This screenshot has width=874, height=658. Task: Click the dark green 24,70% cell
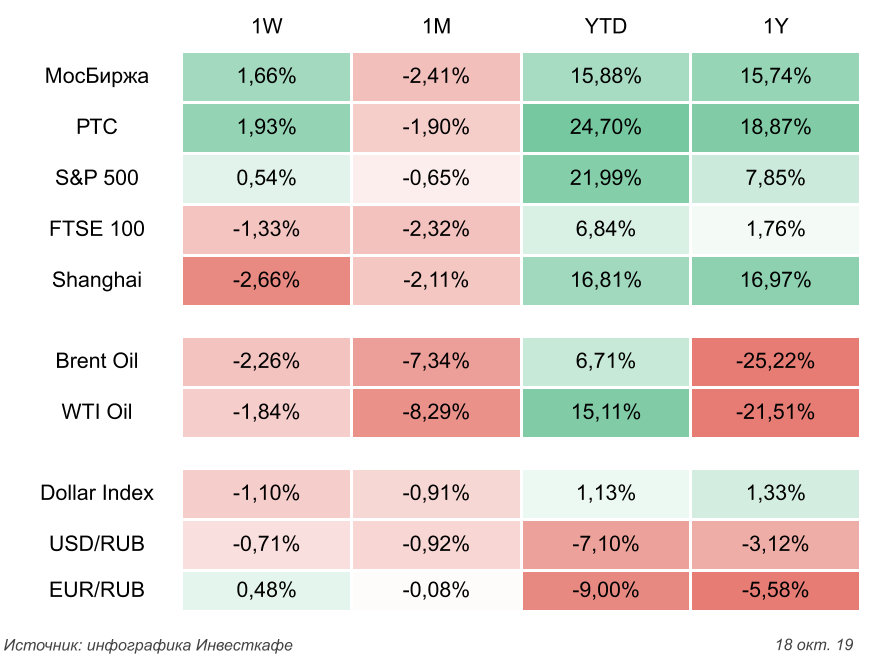point(605,127)
